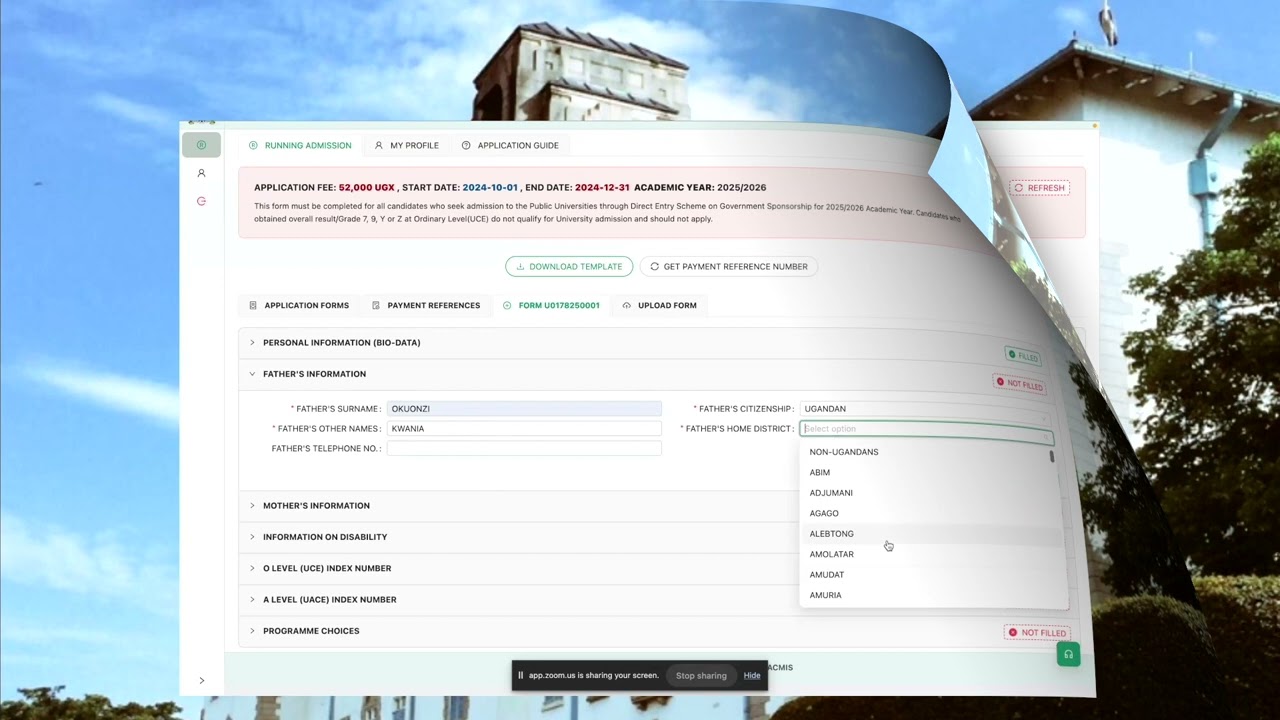Click the Download Template button
Viewport: 1280px width, 720px height.
click(569, 266)
